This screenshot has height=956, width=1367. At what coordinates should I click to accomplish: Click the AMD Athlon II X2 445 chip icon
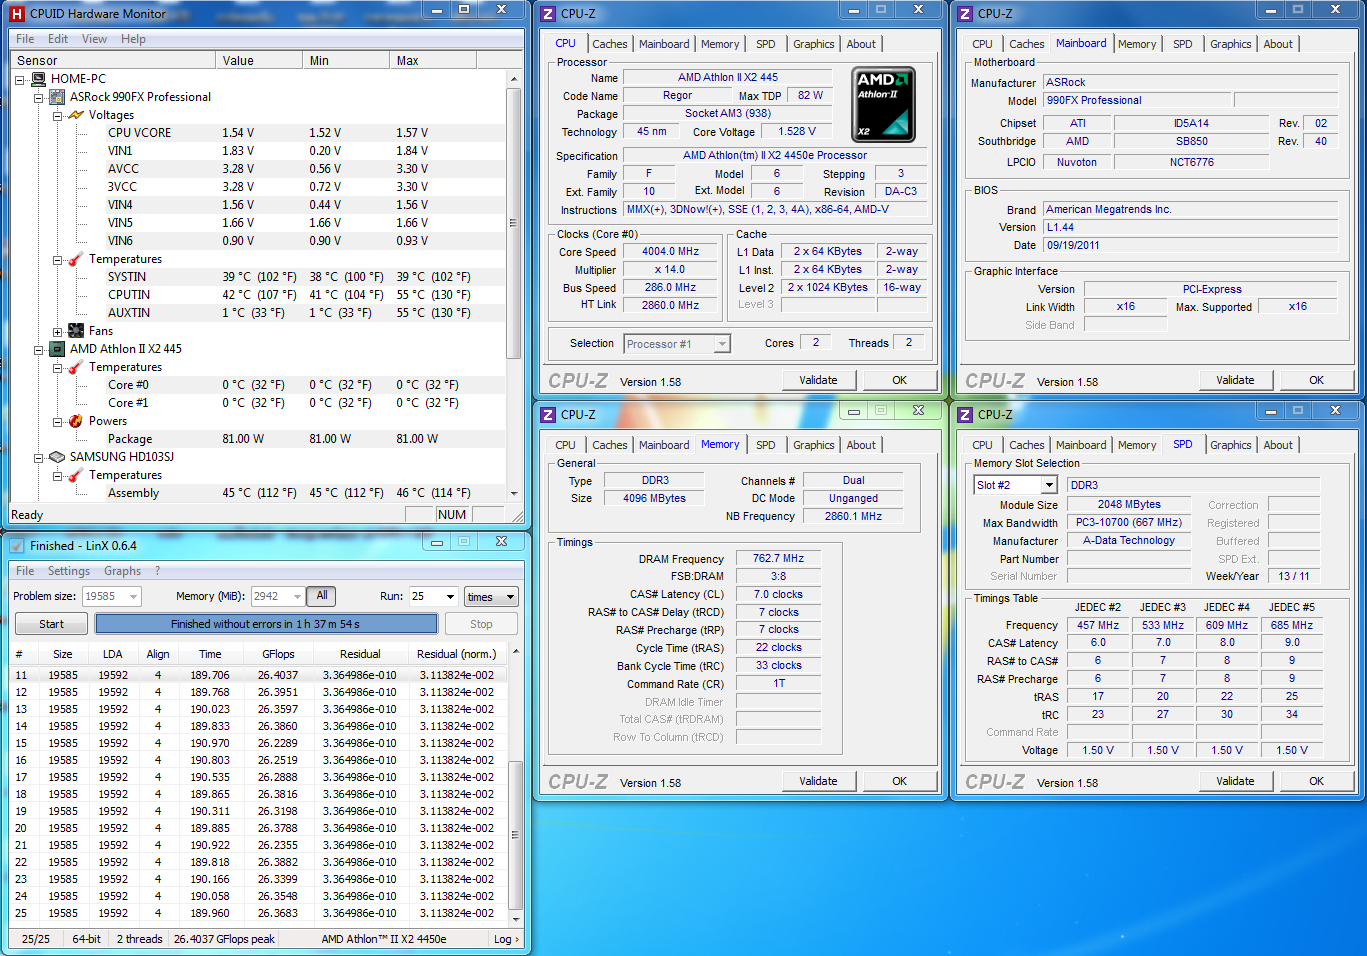click(x=57, y=349)
